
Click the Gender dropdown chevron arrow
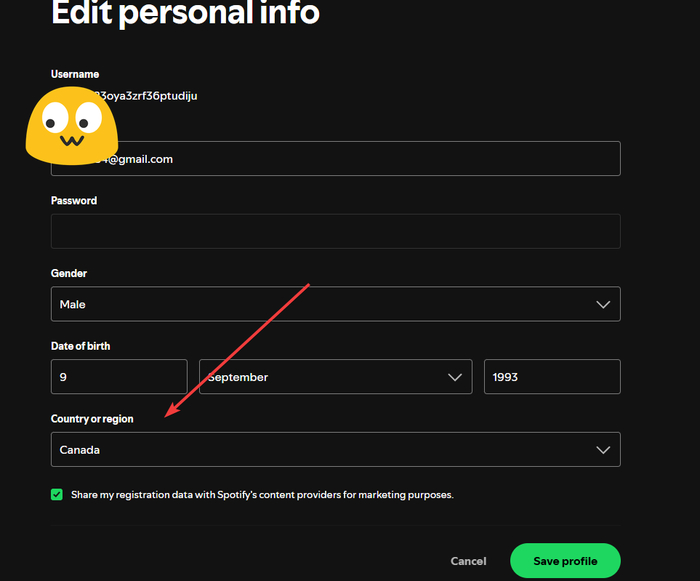coord(603,305)
